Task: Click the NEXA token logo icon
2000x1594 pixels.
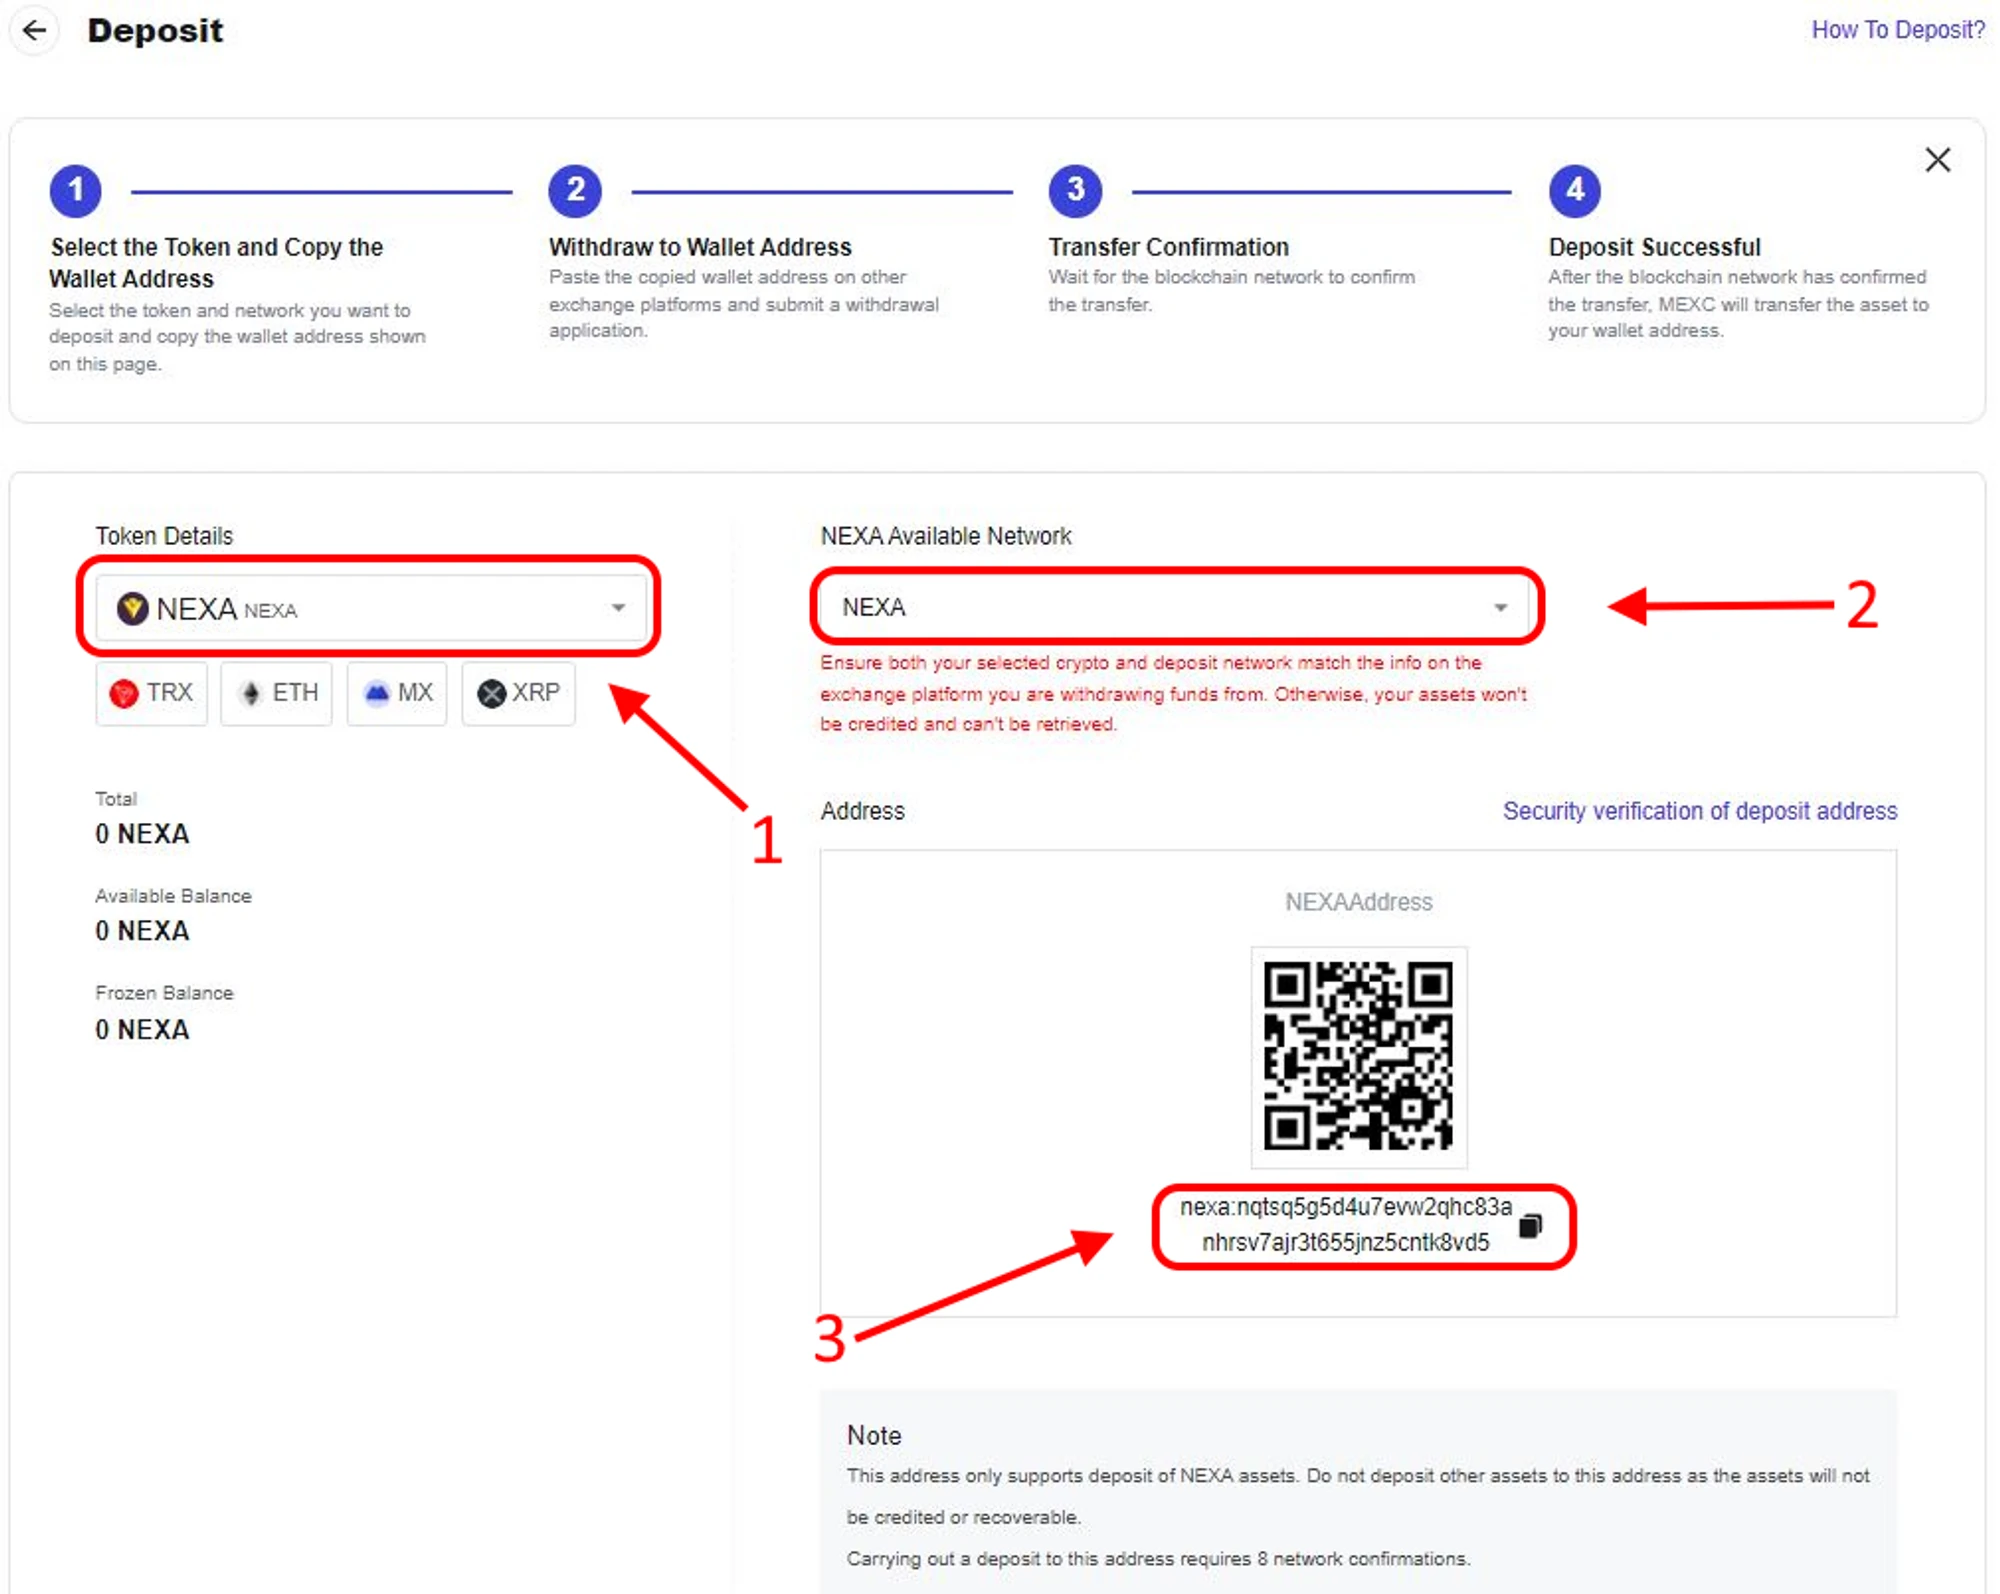Action: 132,608
